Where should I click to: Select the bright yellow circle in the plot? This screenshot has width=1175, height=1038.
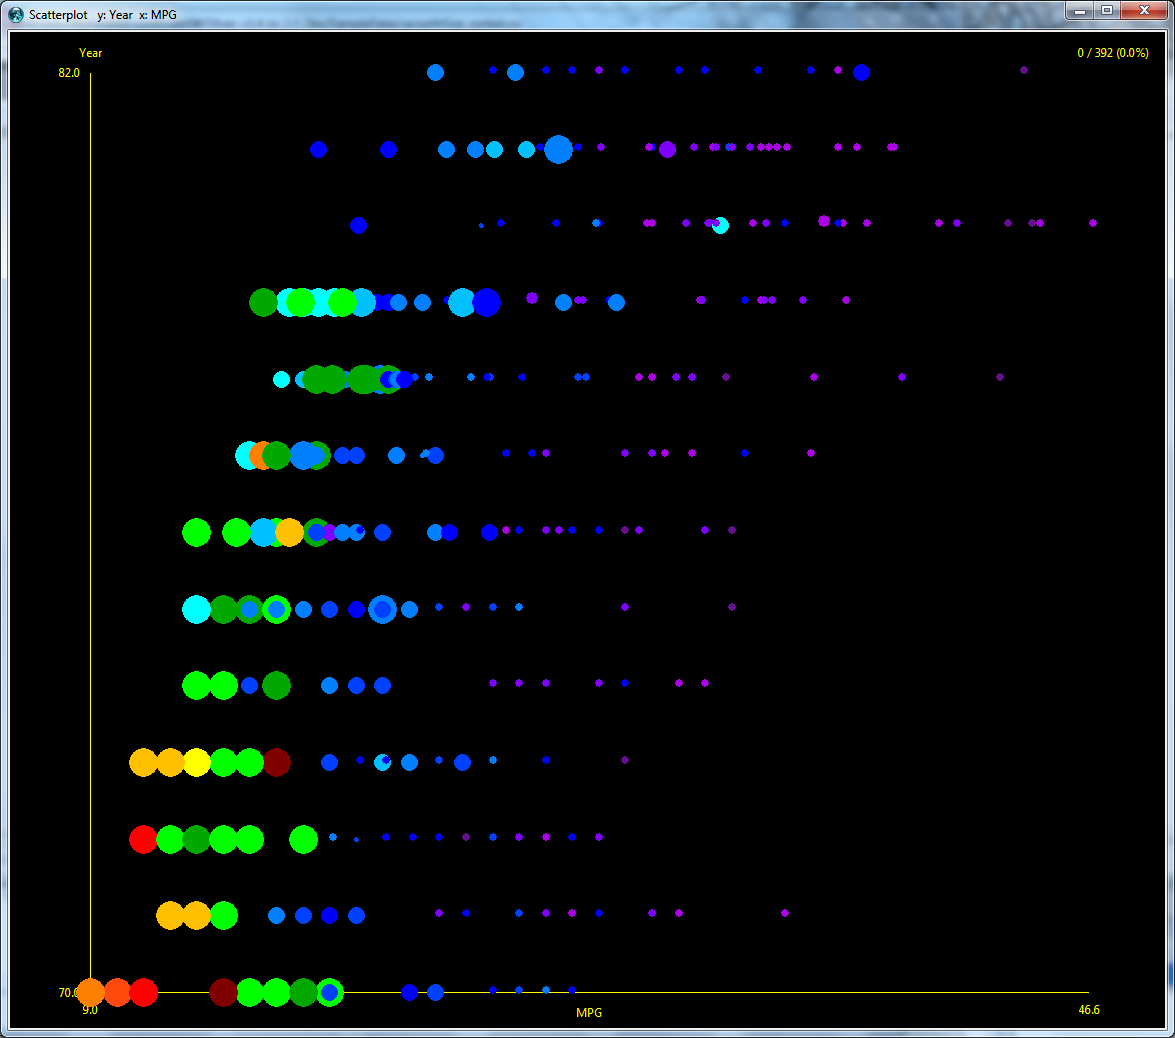pos(197,763)
